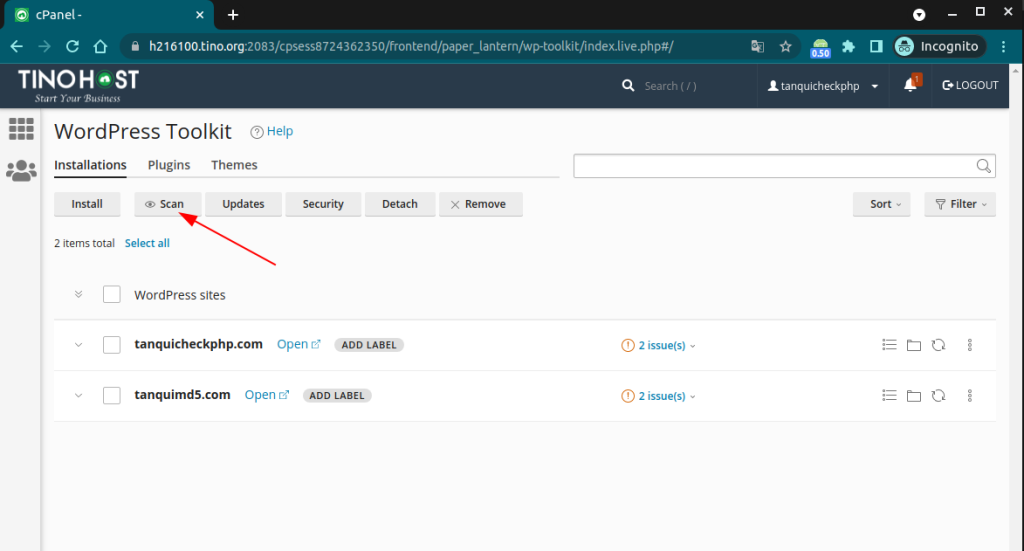Add a label to tanquicheckphp.com
This screenshot has width=1024, height=551.
point(369,345)
